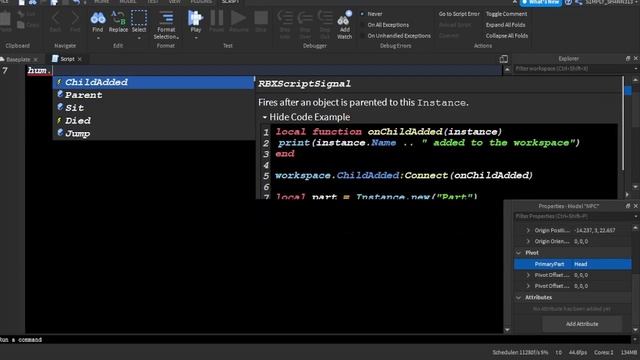640x360 pixels.
Task: Click the undo arrow in quick access bar
Action: click(76, 2)
